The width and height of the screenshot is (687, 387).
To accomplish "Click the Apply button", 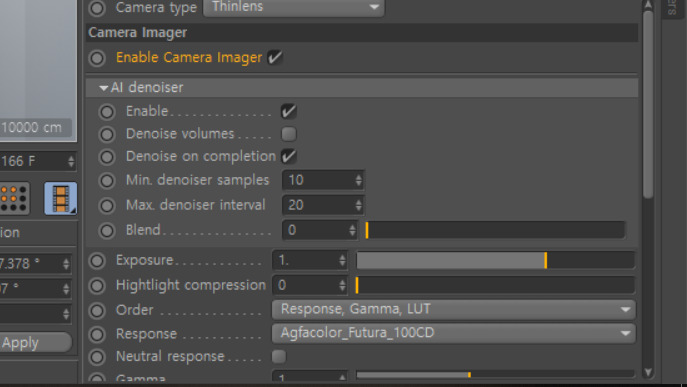I will pyautogui.click(x=35, y=343).
